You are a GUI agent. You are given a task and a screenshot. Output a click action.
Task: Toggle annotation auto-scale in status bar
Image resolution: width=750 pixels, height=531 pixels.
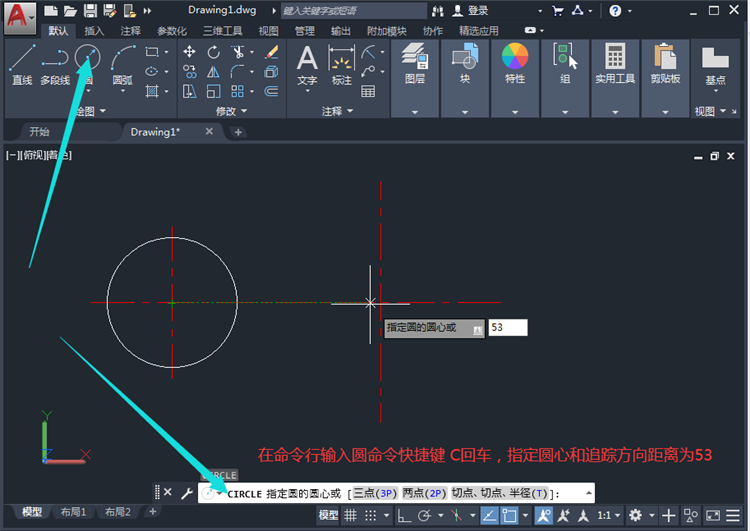coord(563,515)
